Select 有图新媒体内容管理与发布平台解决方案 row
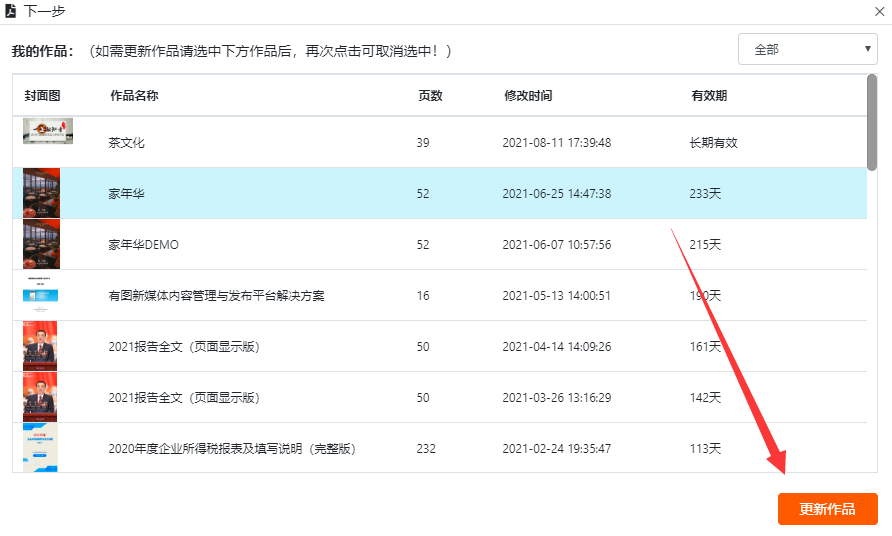Screen dimensions: 892x536 coord(216,296)
